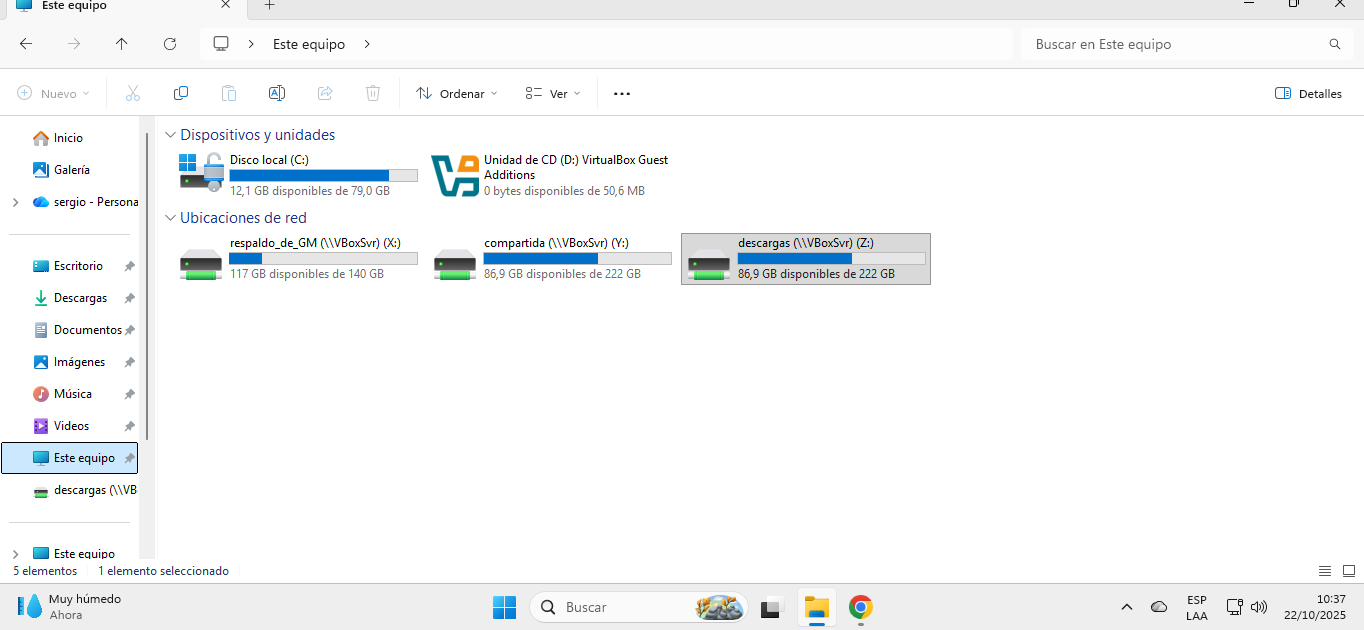Viewport: 1364px width, 630px height.
Task: Click the Cut scissors icon in toolbar
Action: click(x=133, y=93)
